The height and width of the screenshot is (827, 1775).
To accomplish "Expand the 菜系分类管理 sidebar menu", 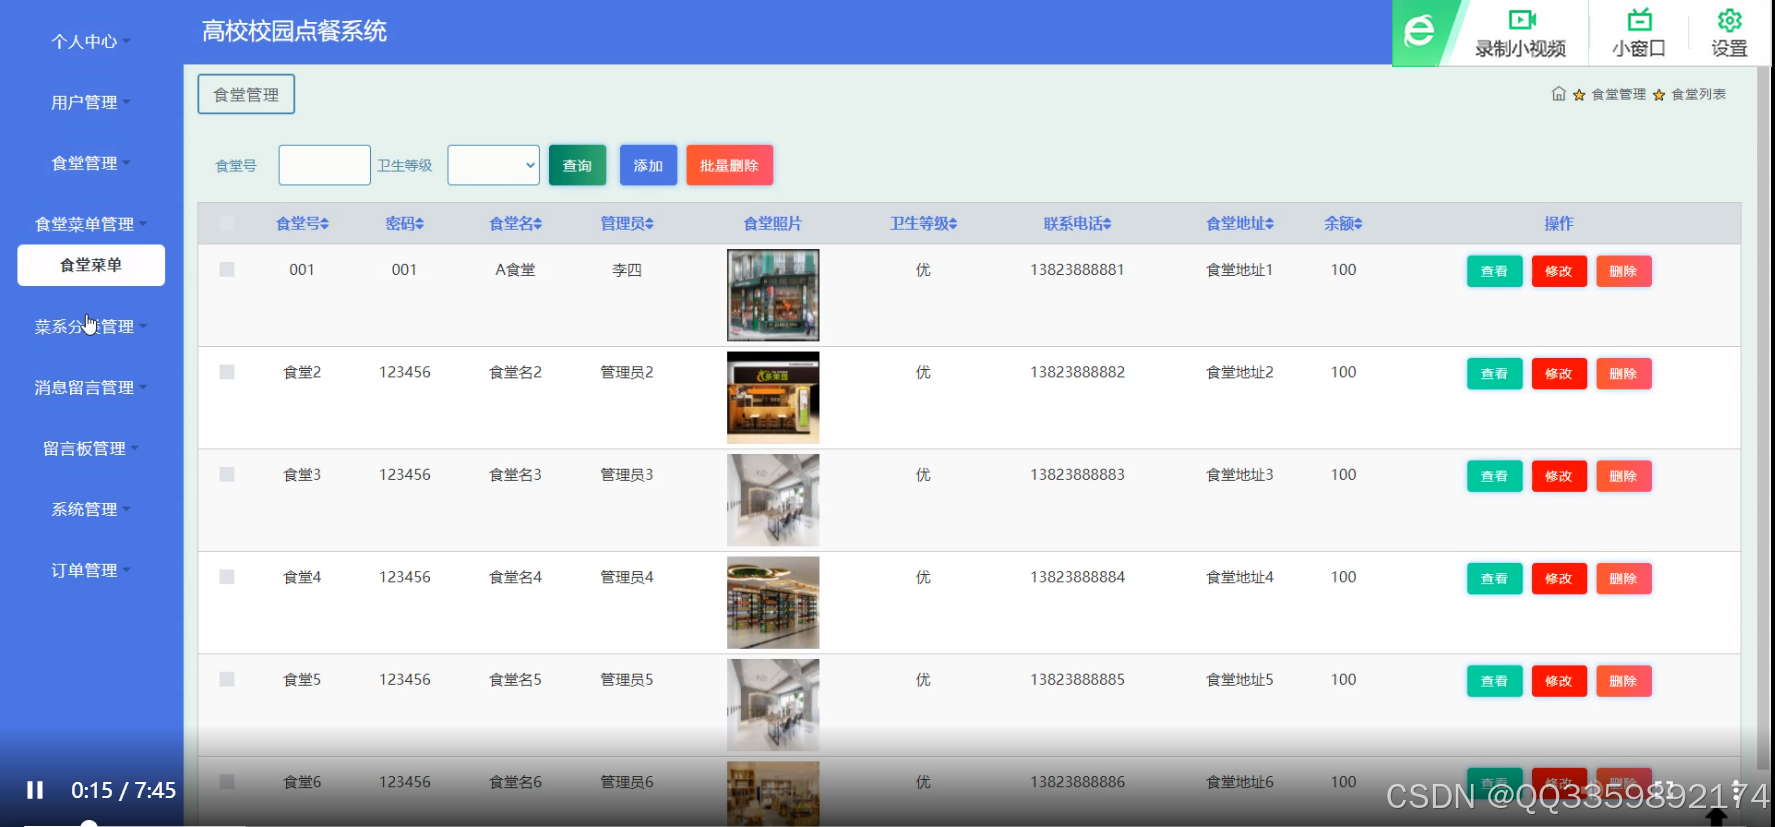I will [x=91, y=327].
